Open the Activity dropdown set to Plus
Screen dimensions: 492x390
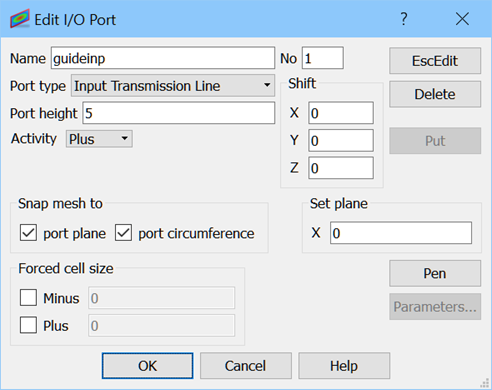click(99, 139)
